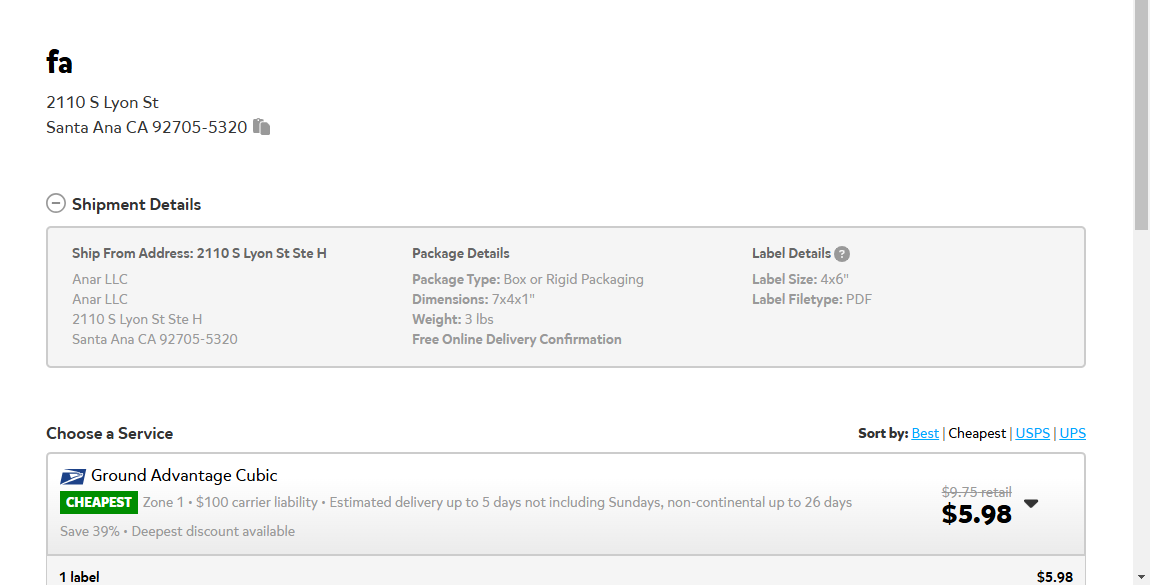Click the USPS eagle logo
The height and width of the screenshot is (585, 1150).
point(73,477)
